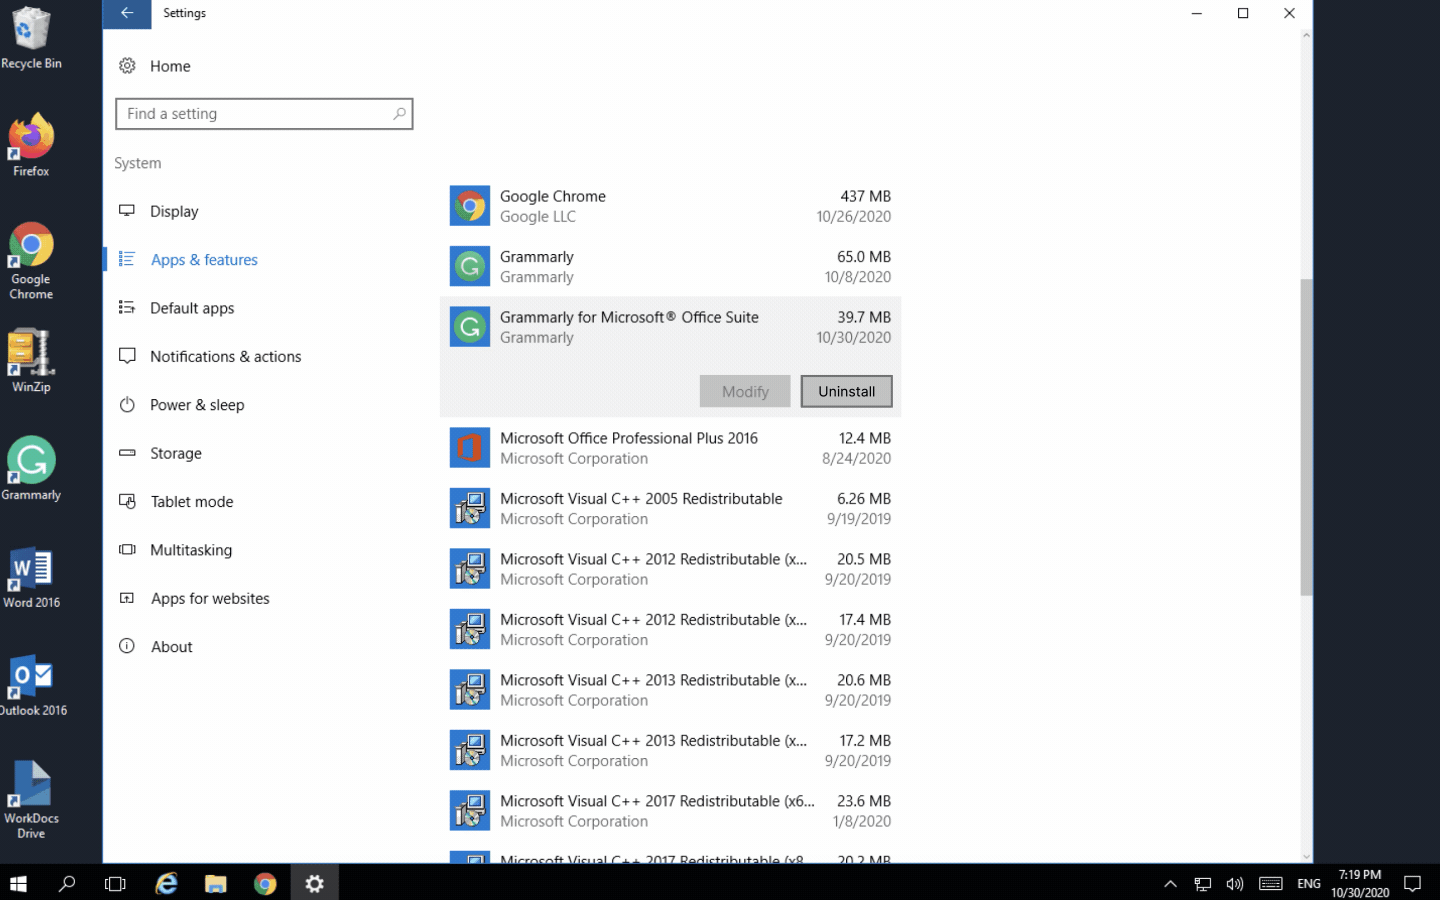Click the Power & sleep icon
Viewport: 1440px width, 900px height.
(127, 405)
